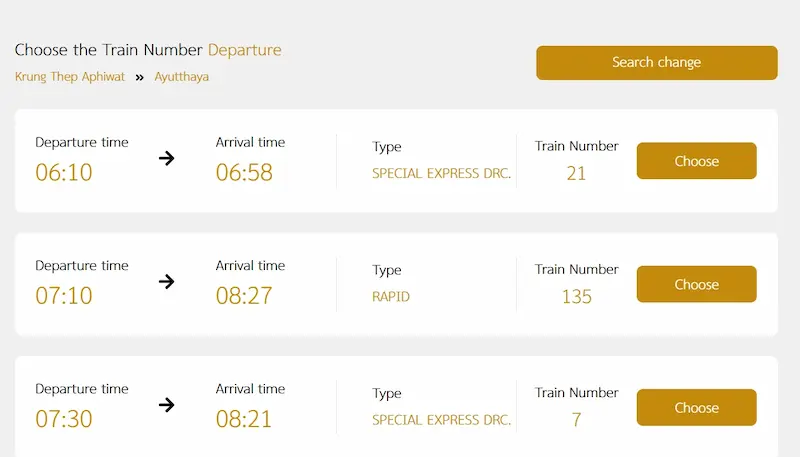Screen dimensions: 800x457
Task: Click SPECIAL EXPRESS DRC. type for train 21
Action: point(441,174)
